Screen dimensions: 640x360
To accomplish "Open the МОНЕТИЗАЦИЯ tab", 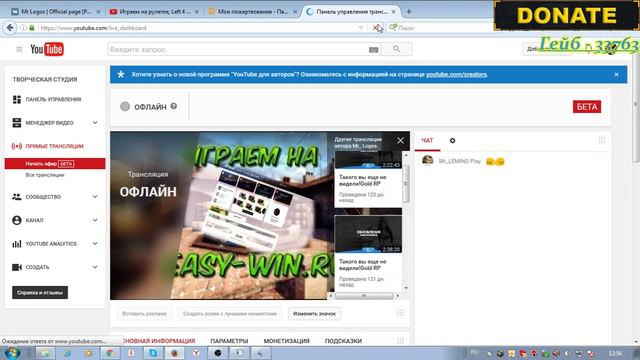I will coord(287,341).
